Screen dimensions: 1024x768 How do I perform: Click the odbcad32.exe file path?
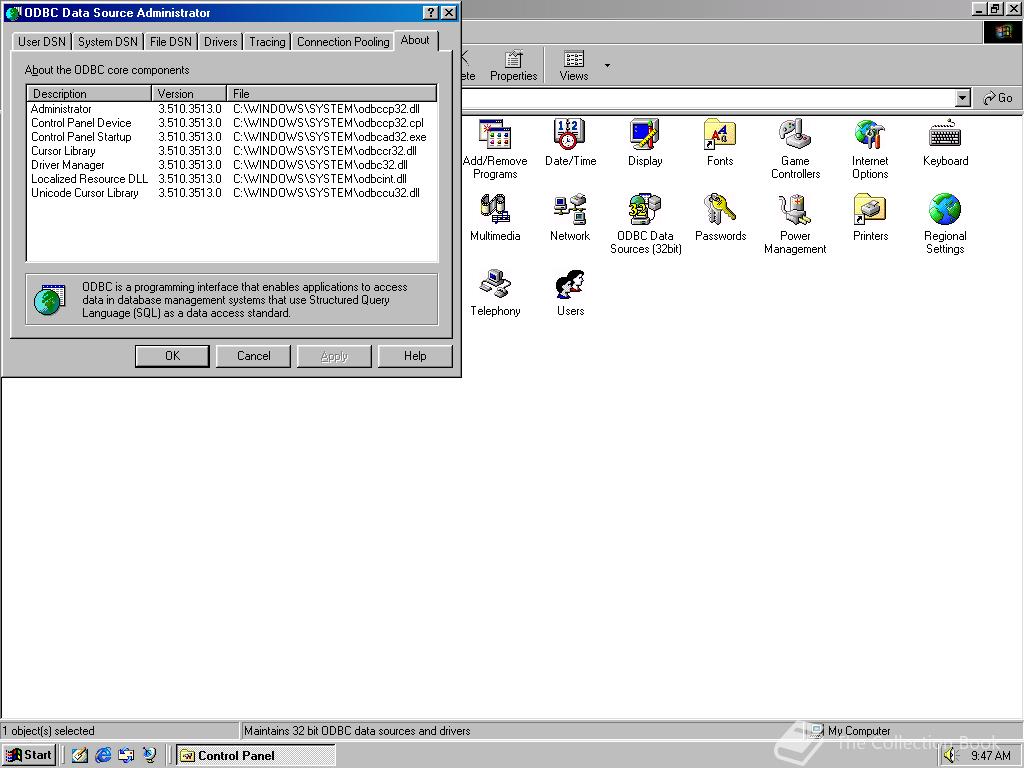[x=330, y=137]
